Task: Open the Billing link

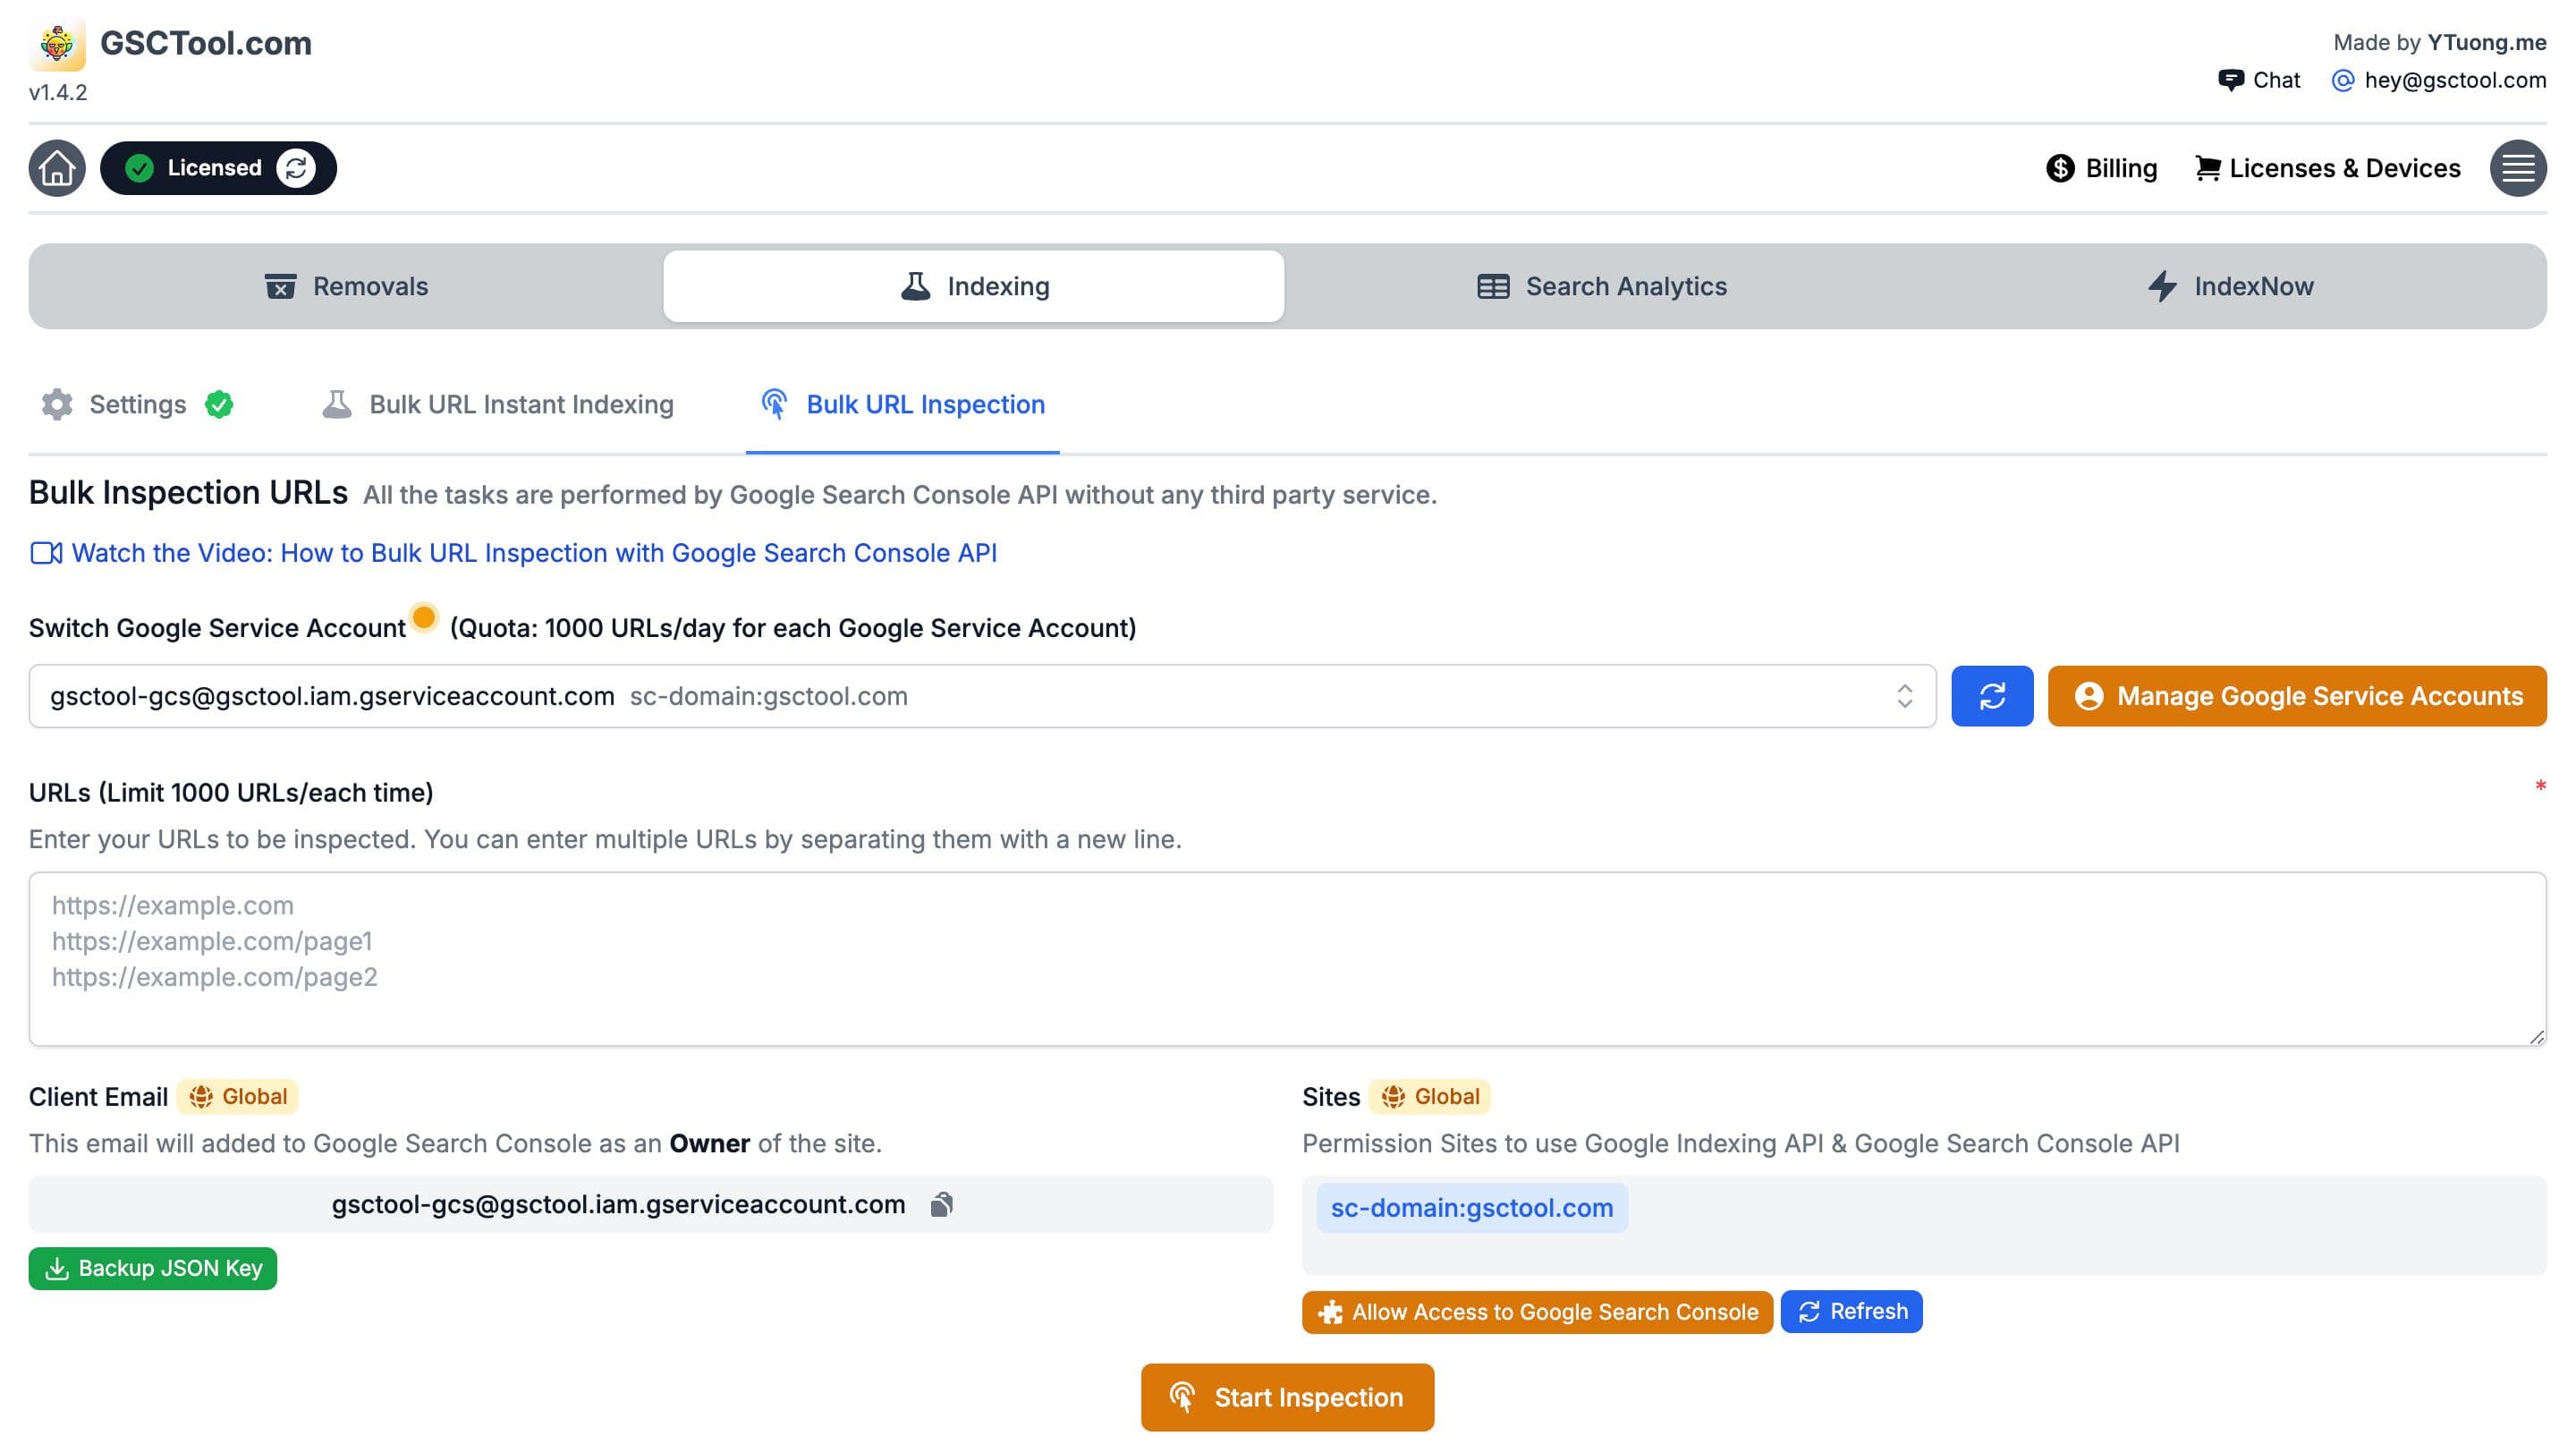Action: tap(2102, 168)
